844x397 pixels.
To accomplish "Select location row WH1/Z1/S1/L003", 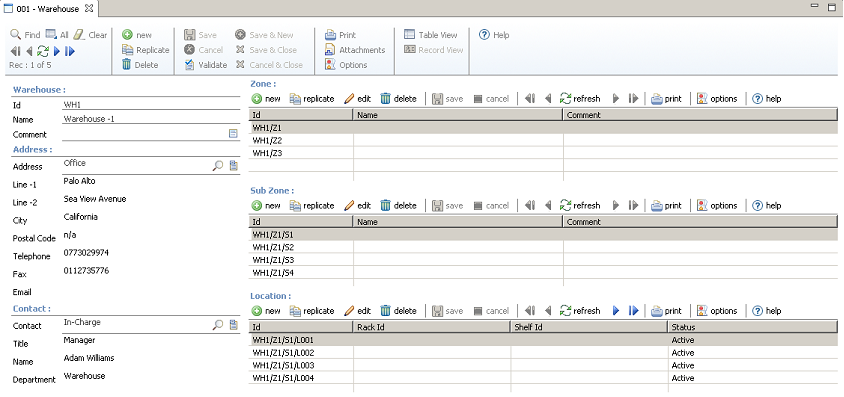I will coord(543,366).
